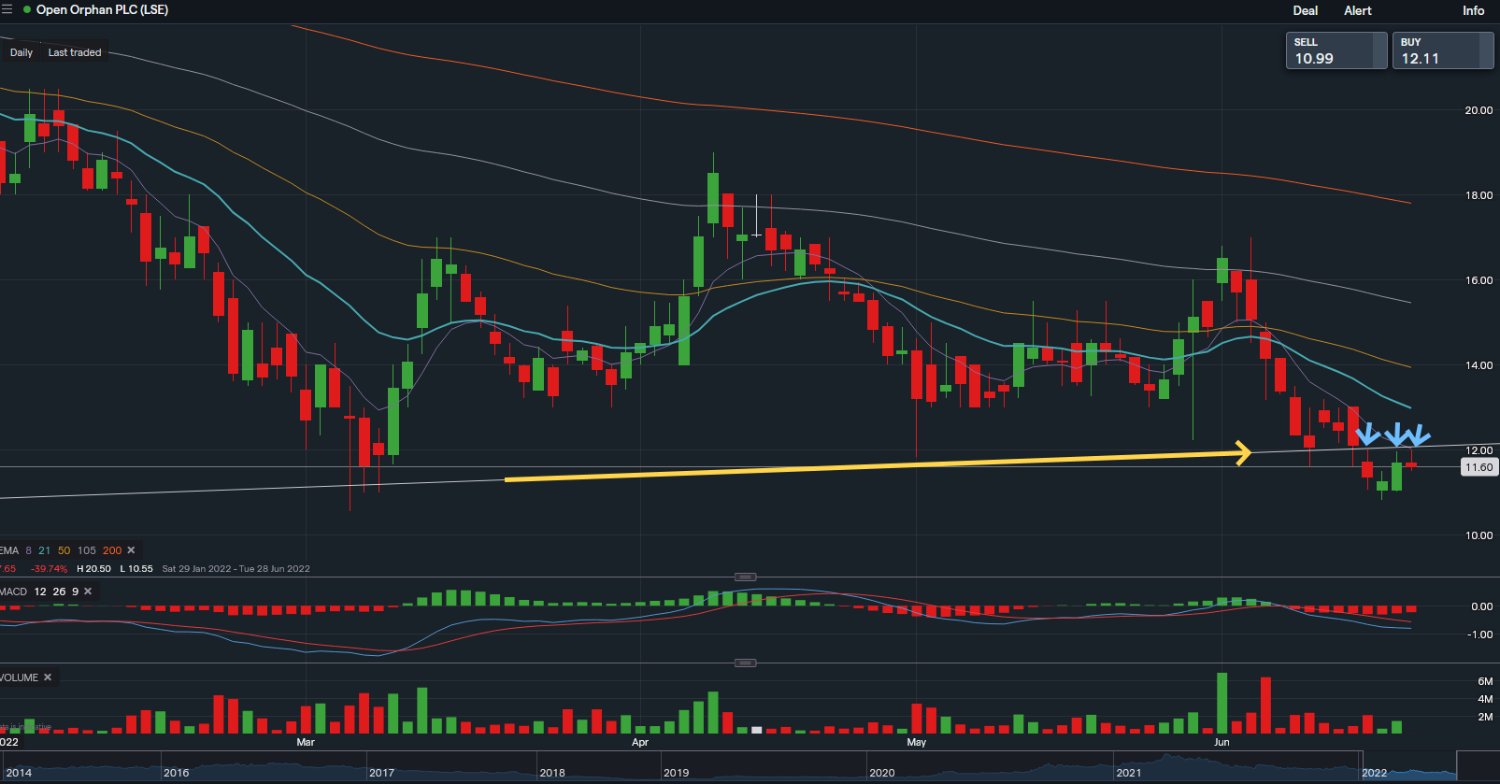Click the Jun label on the date axis

[1223, 742]
